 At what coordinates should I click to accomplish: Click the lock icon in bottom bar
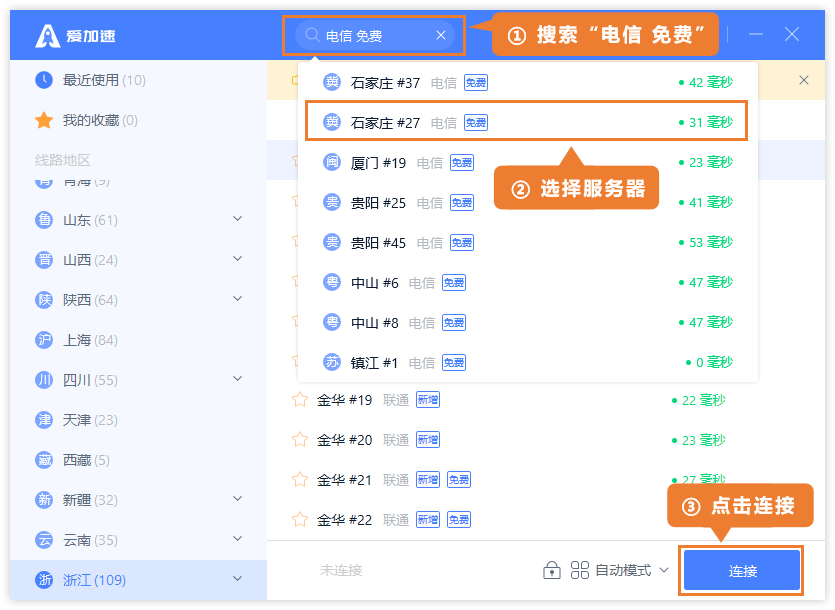pyautogui.click(x=552, y=570)
